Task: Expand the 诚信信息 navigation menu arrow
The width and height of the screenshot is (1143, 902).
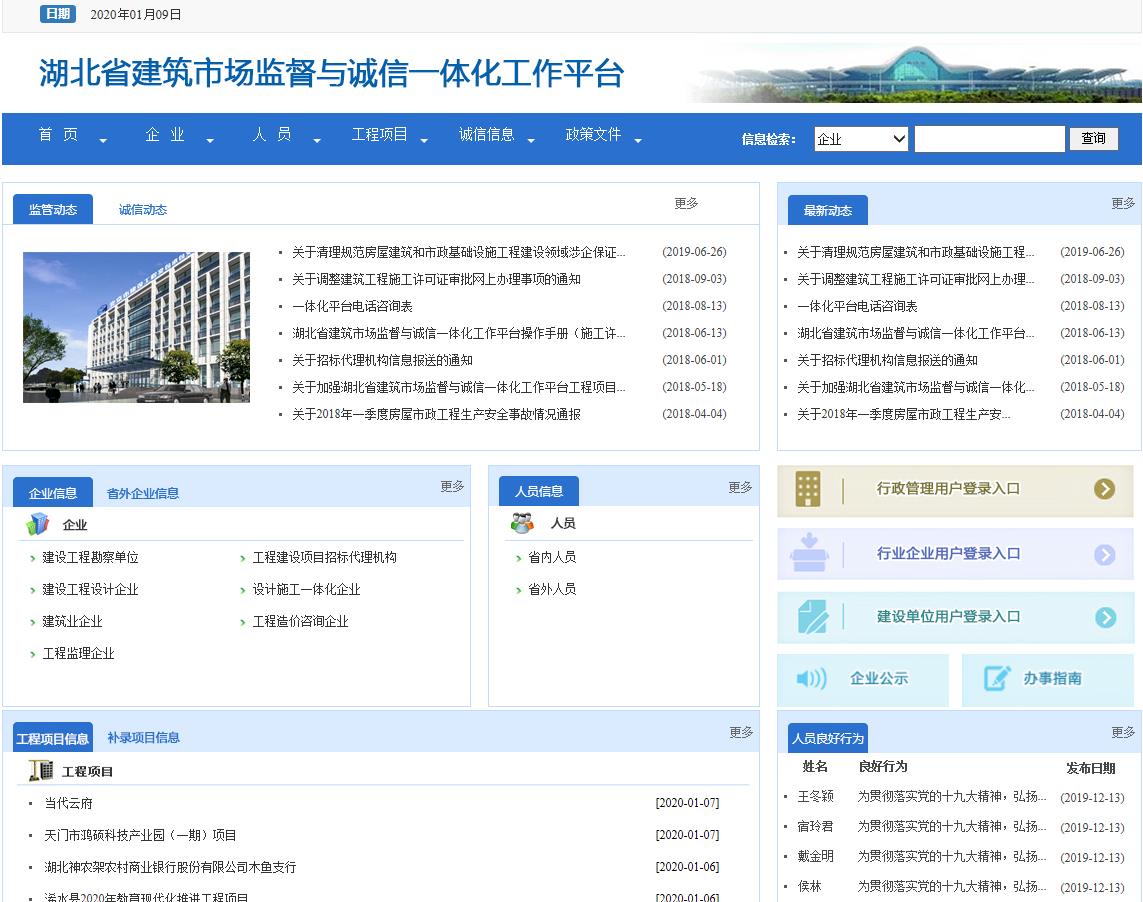Action: tap(531, 141)
